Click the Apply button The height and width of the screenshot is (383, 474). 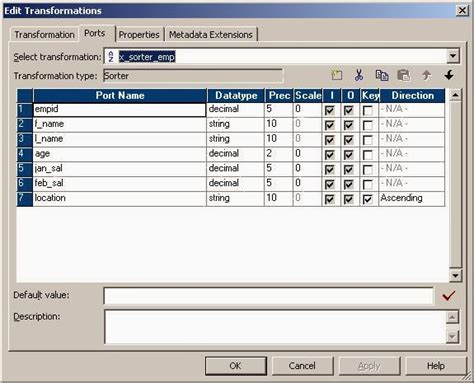pyautogui.click(x=369, y=366)
